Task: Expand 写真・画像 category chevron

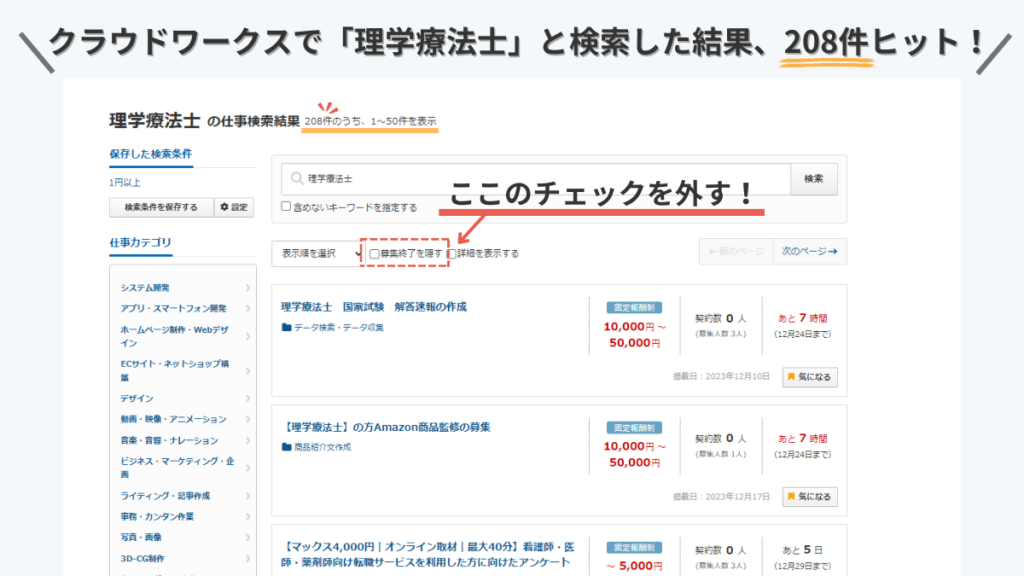Action: (x=248, y=537)
